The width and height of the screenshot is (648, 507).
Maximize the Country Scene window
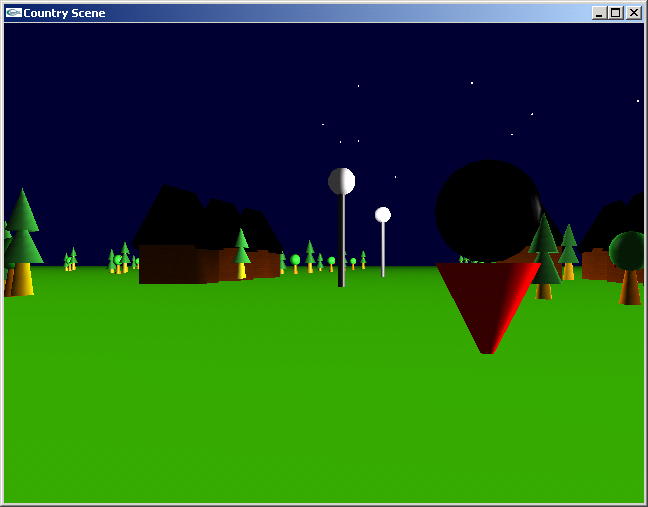615,13
